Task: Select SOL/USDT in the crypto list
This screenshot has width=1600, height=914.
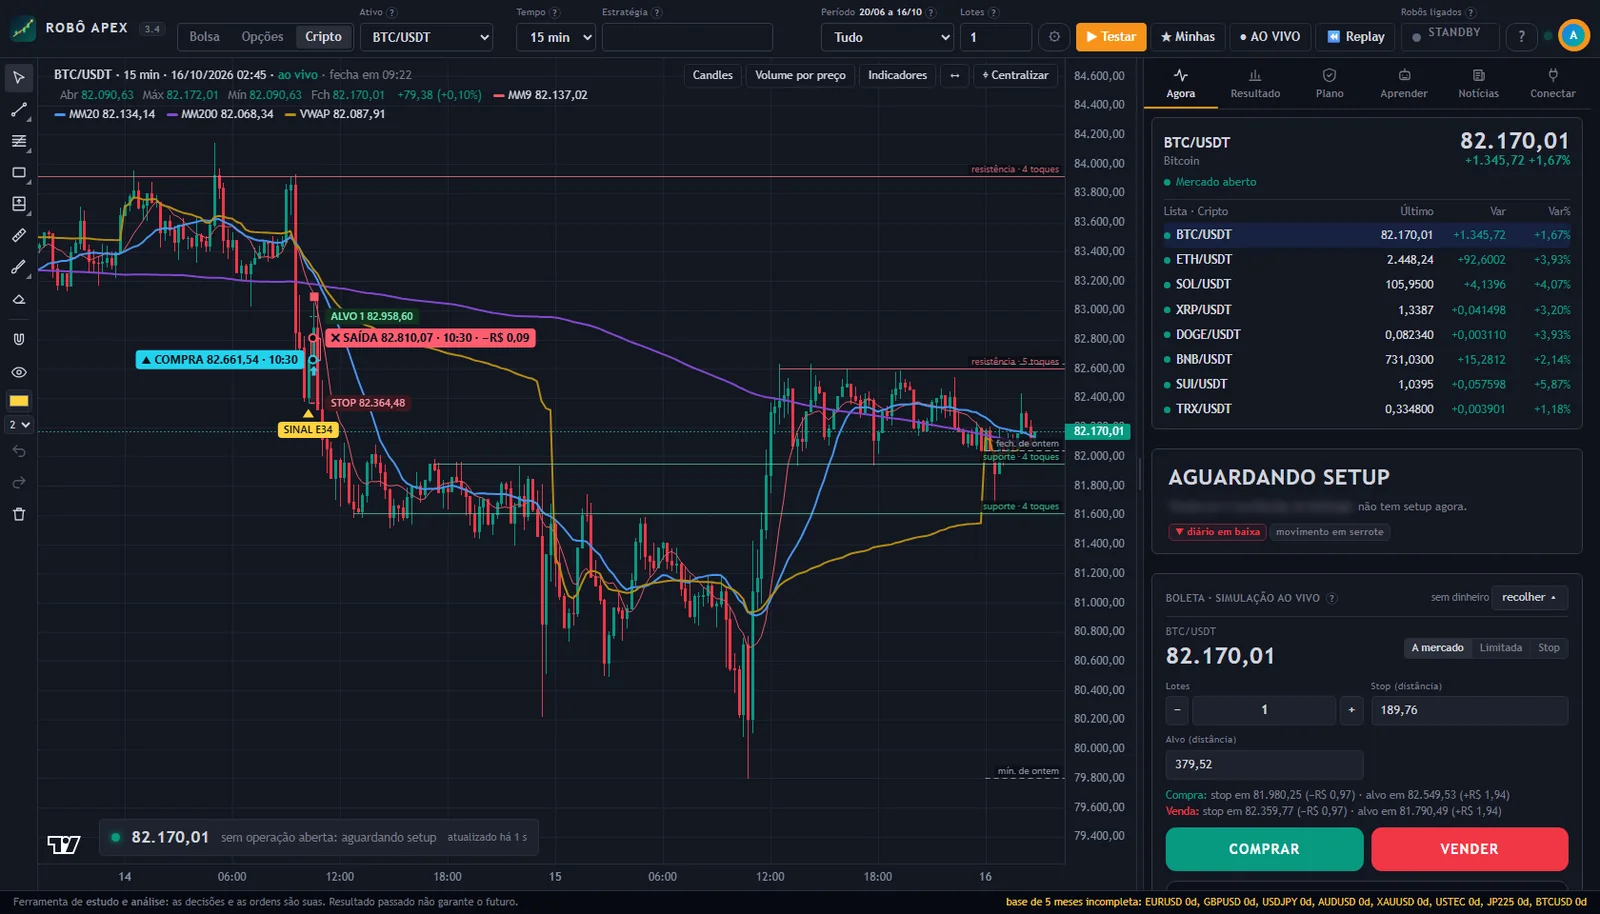Action: [x=1367, y=284]
